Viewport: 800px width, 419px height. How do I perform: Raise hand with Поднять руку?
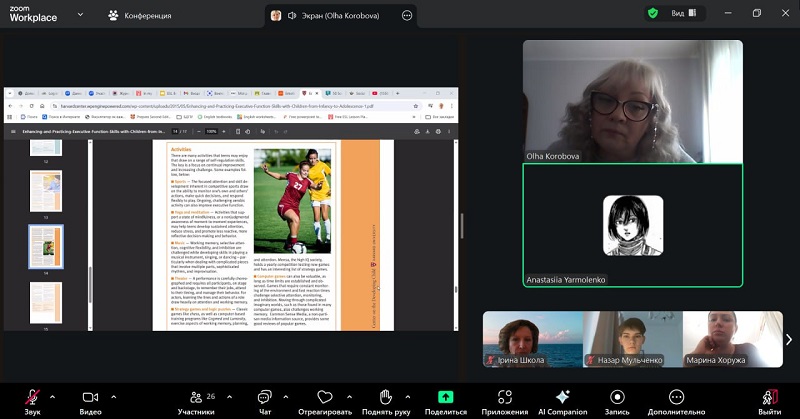pos(385,398)
